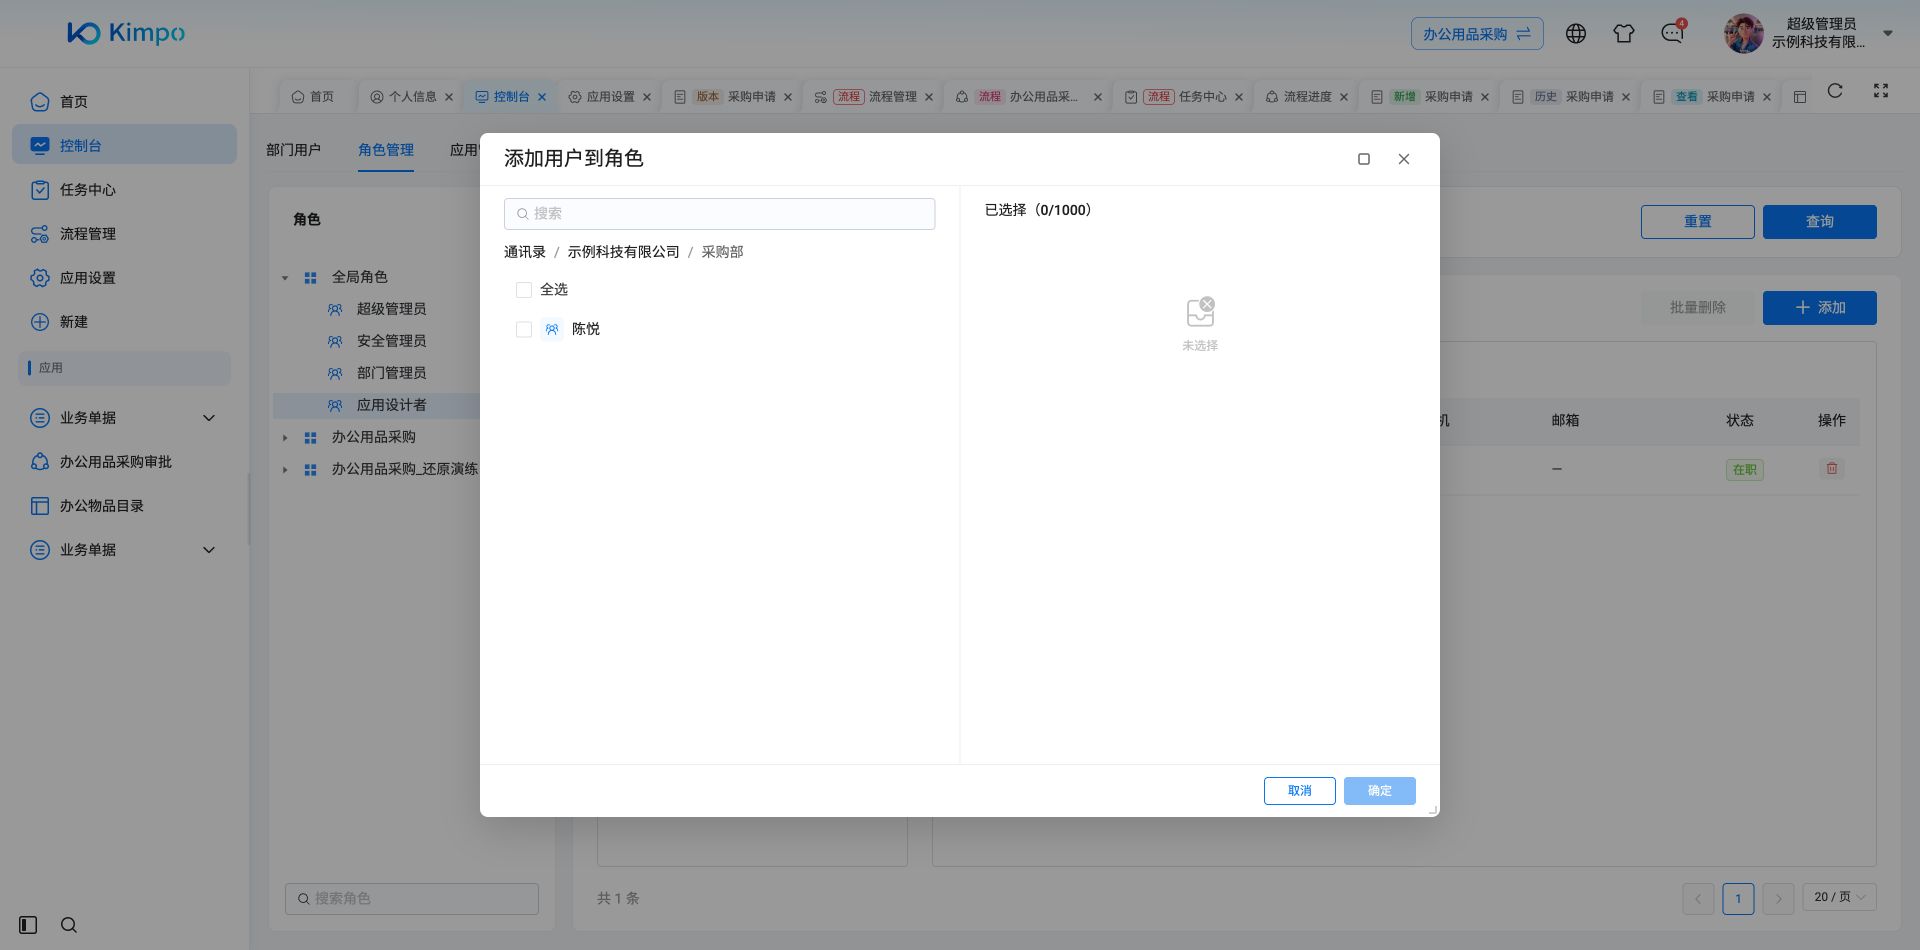Close the 添加用户到角色 dialog
Image resolution: width=1920 pixels, height=950 pixels.
tap(1404, 159)
